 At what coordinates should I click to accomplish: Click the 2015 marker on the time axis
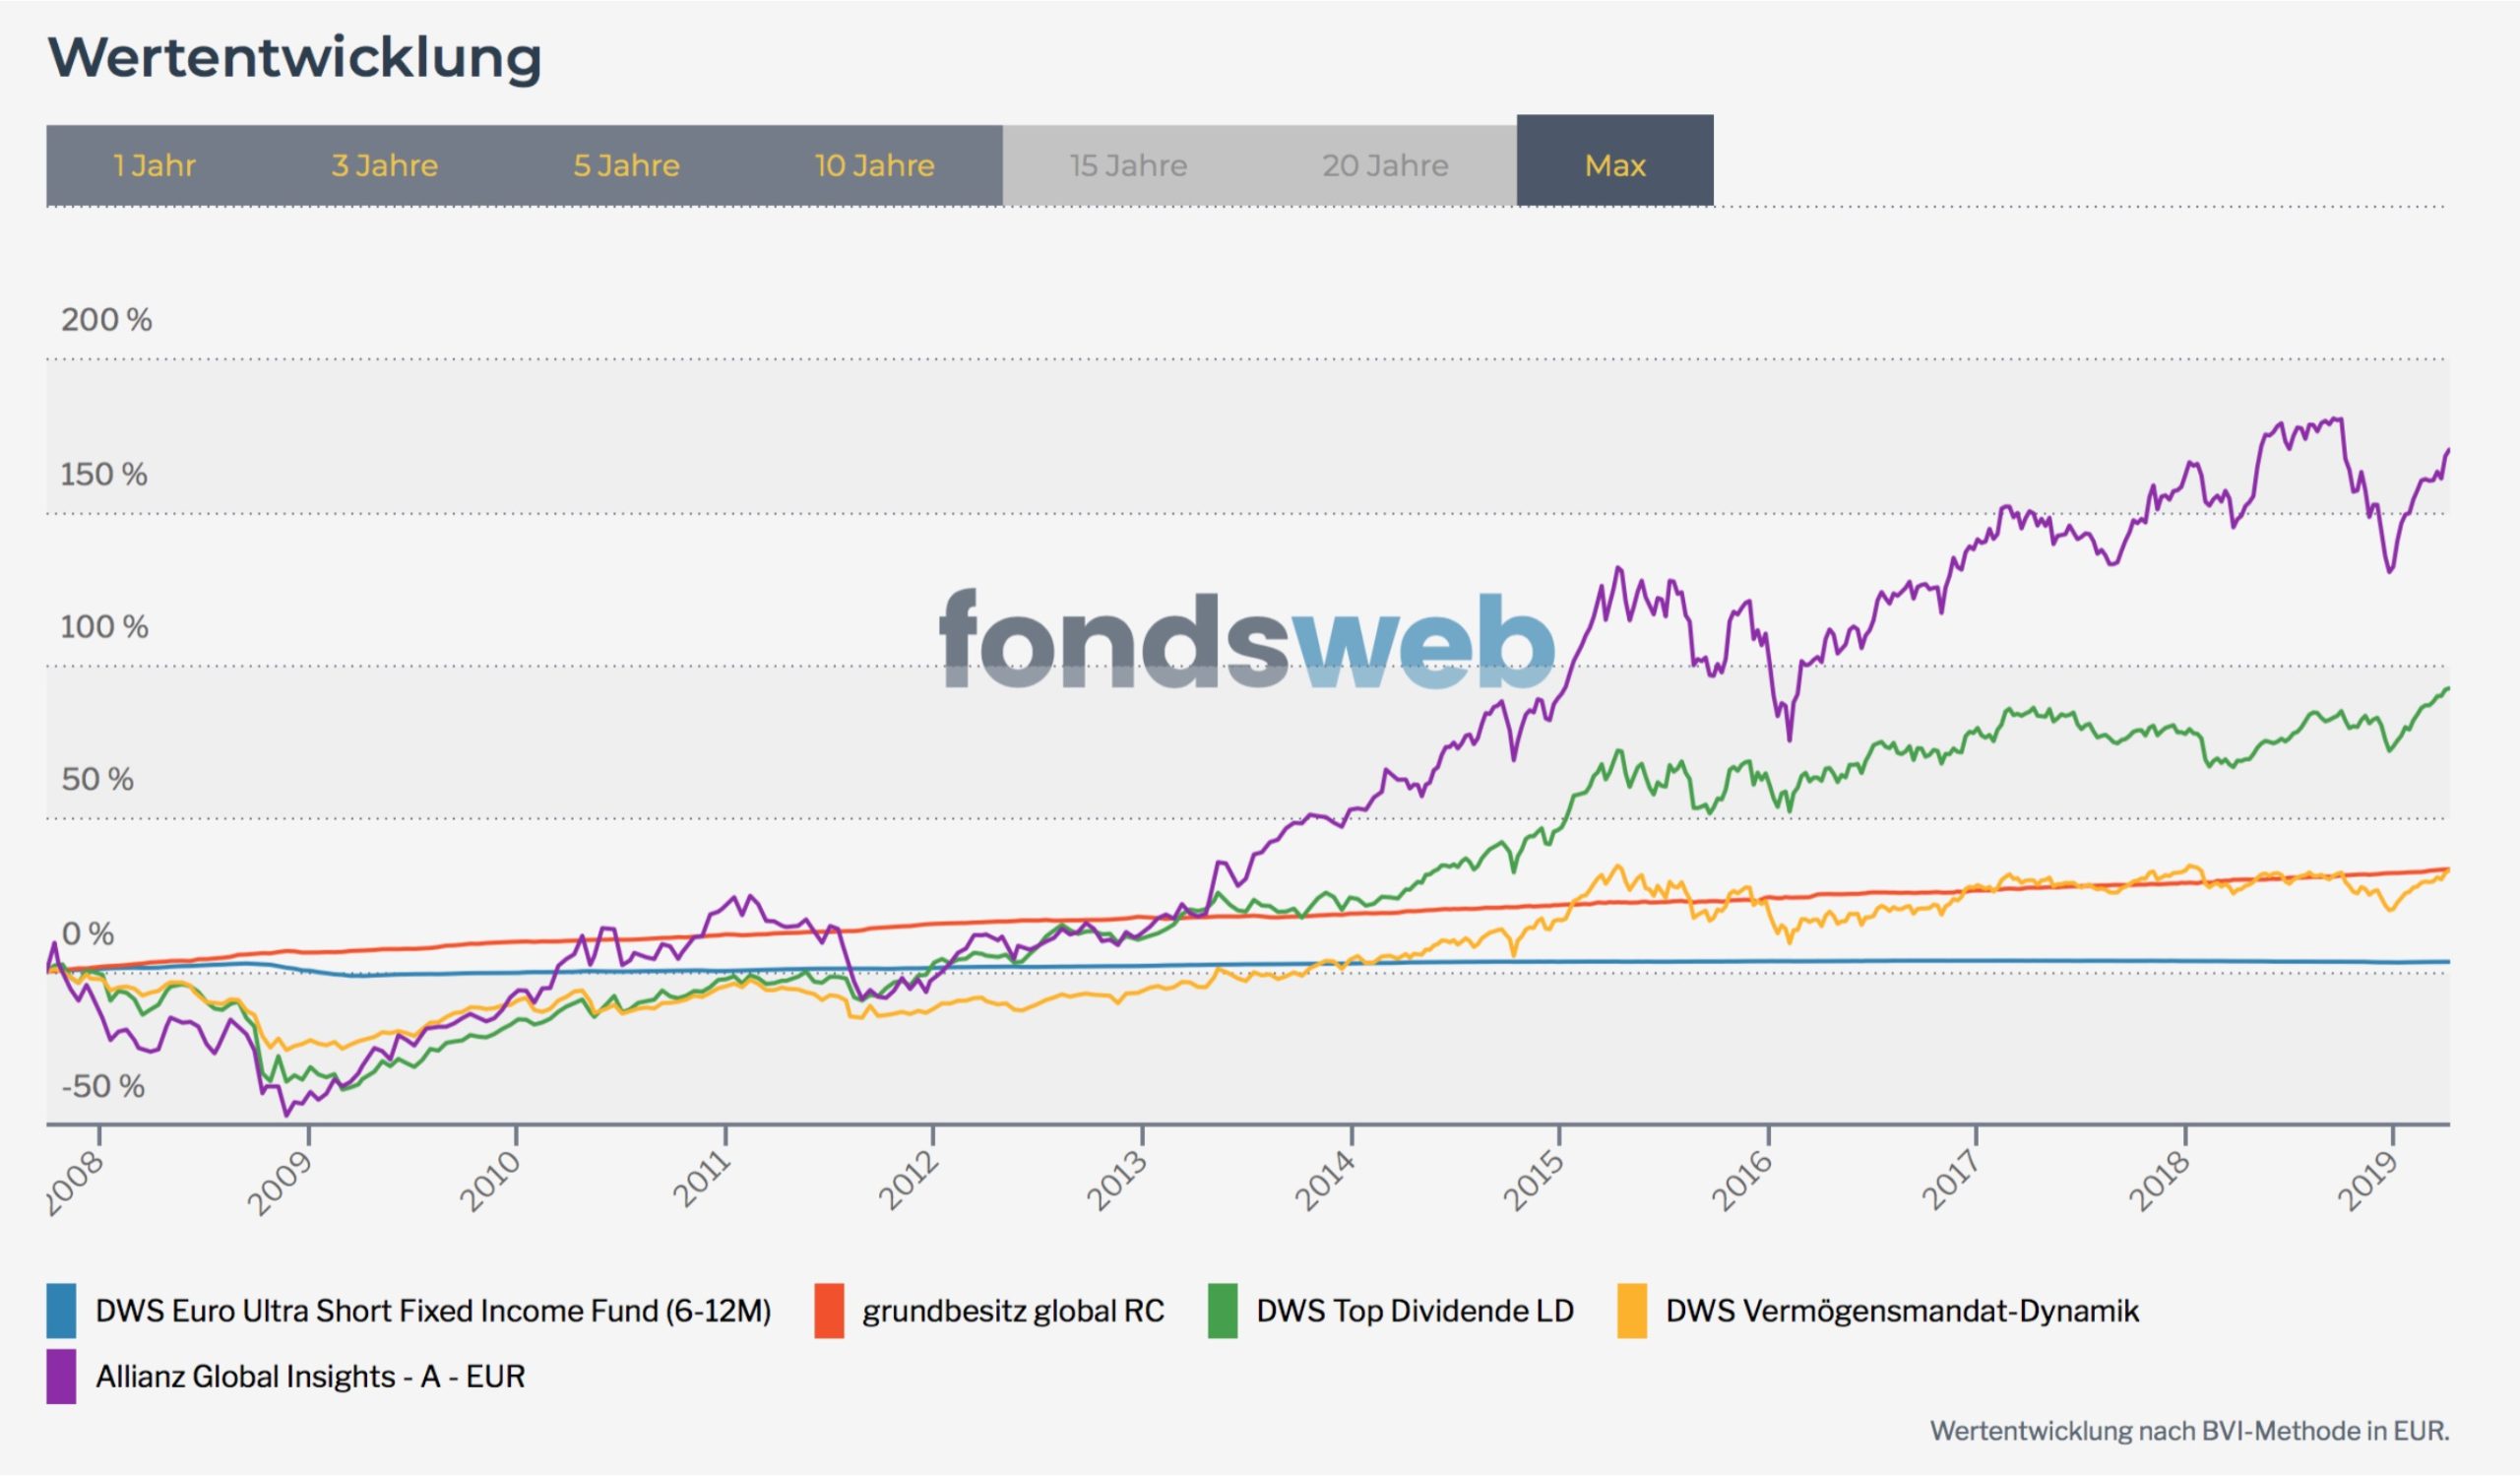(1535, 1180)
